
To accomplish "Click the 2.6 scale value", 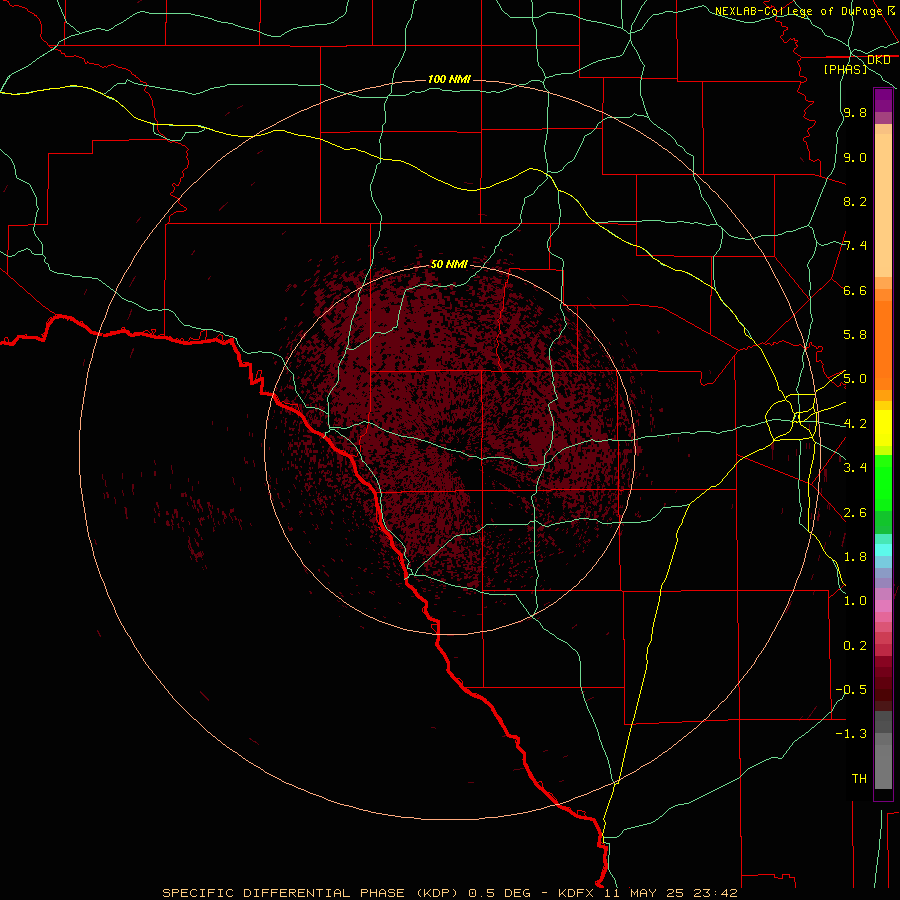I will [x=855, y=513].
